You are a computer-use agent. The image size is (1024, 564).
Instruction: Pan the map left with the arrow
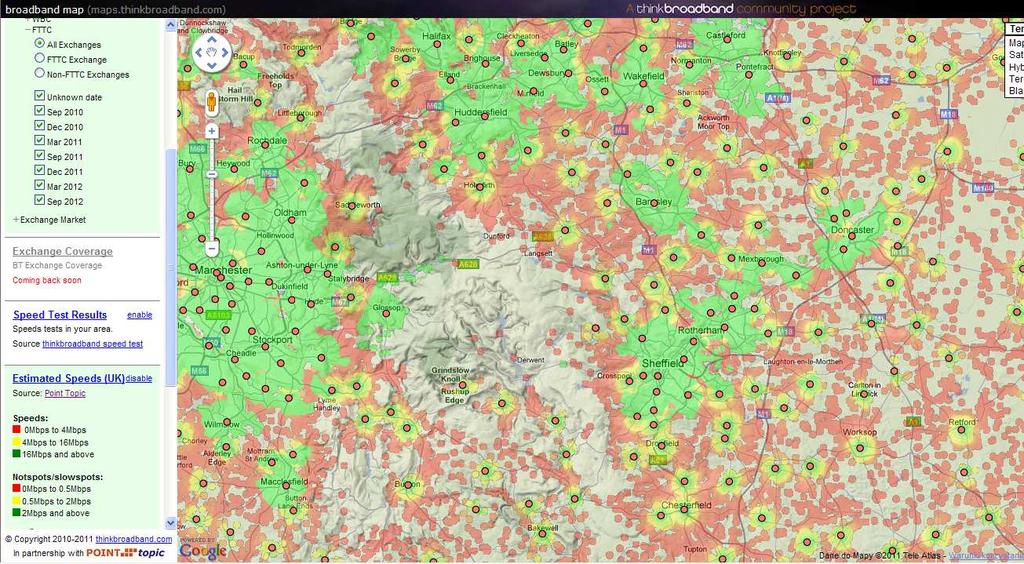tap(198, 52)
